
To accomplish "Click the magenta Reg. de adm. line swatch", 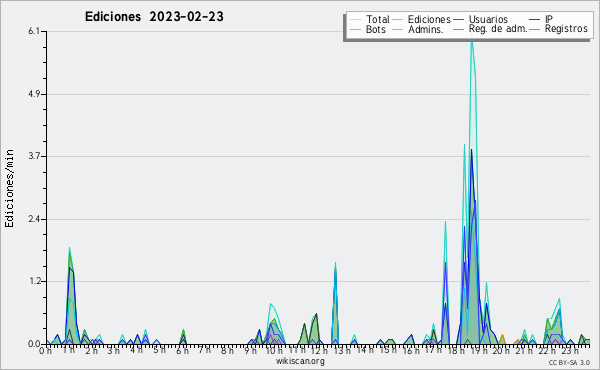I will (458, 29).
